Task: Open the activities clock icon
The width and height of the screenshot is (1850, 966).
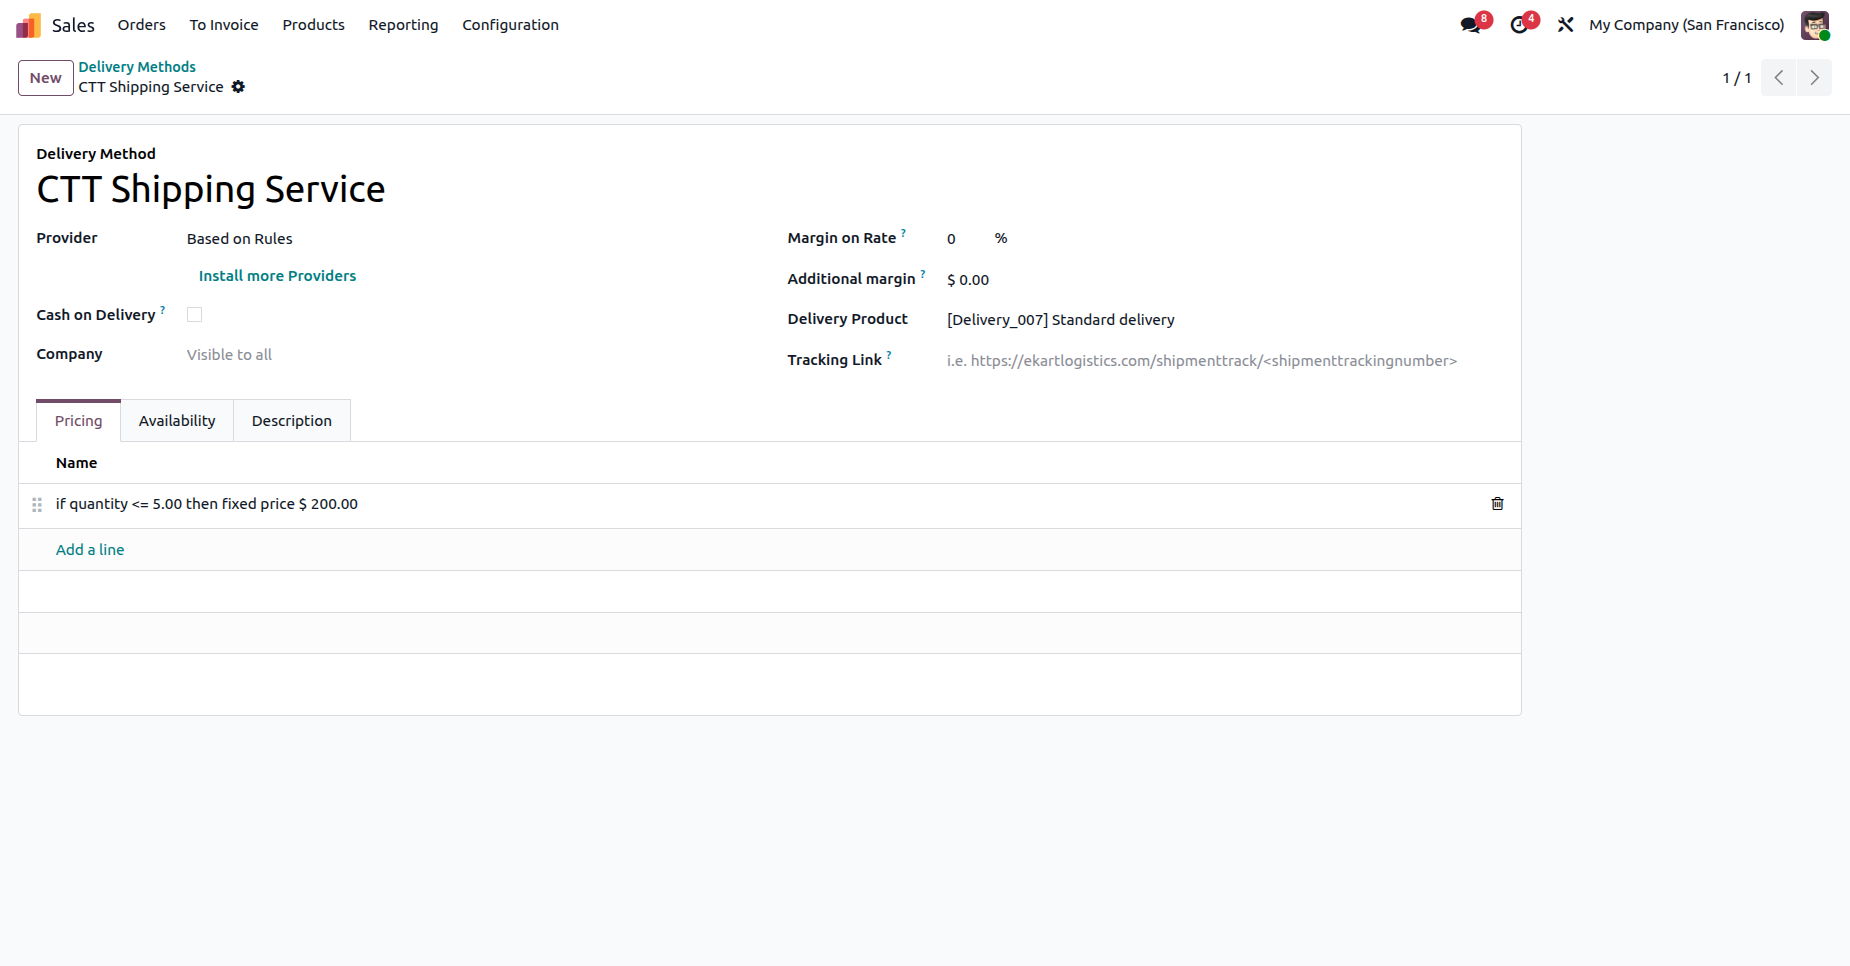Action: (1519, 25)
